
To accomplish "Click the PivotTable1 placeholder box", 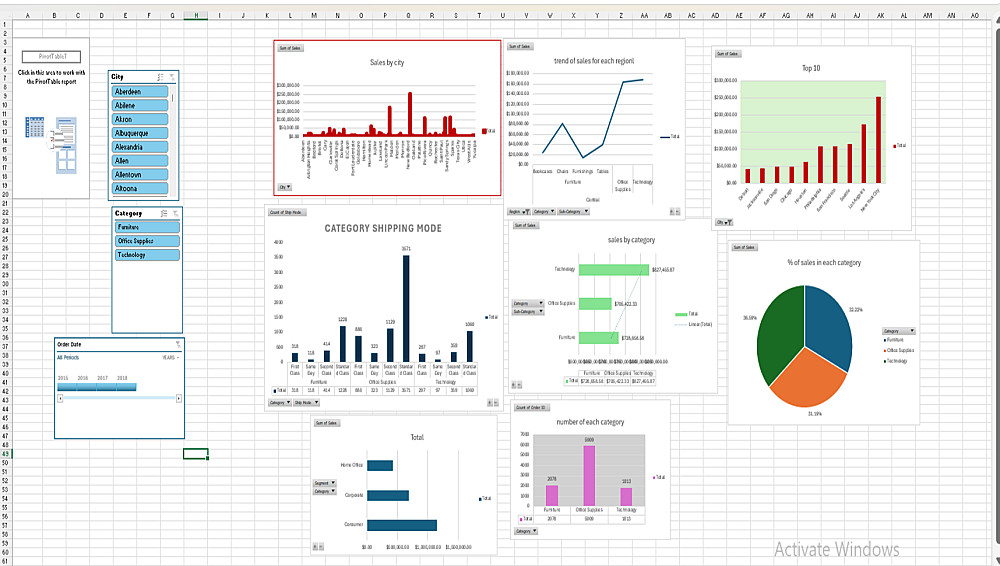I will (52, 57).
